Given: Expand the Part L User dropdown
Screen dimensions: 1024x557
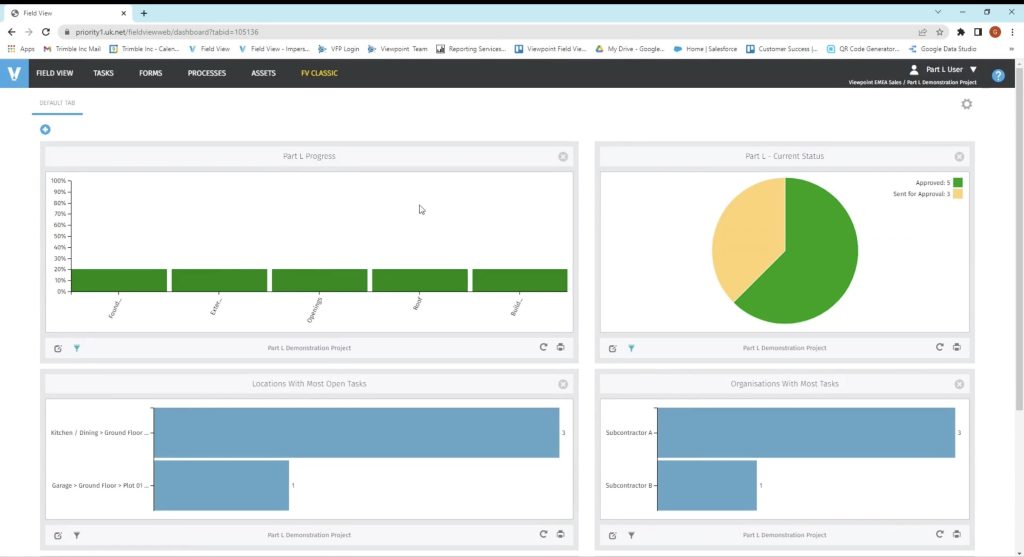Looking at the screenshot, I should [x=973, y=69].
